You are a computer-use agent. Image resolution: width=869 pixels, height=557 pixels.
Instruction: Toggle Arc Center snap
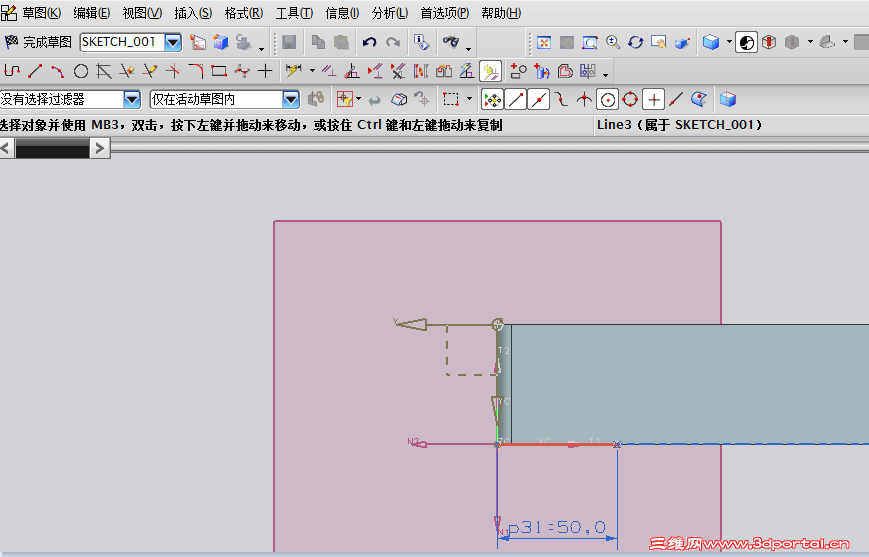[607, 100]
